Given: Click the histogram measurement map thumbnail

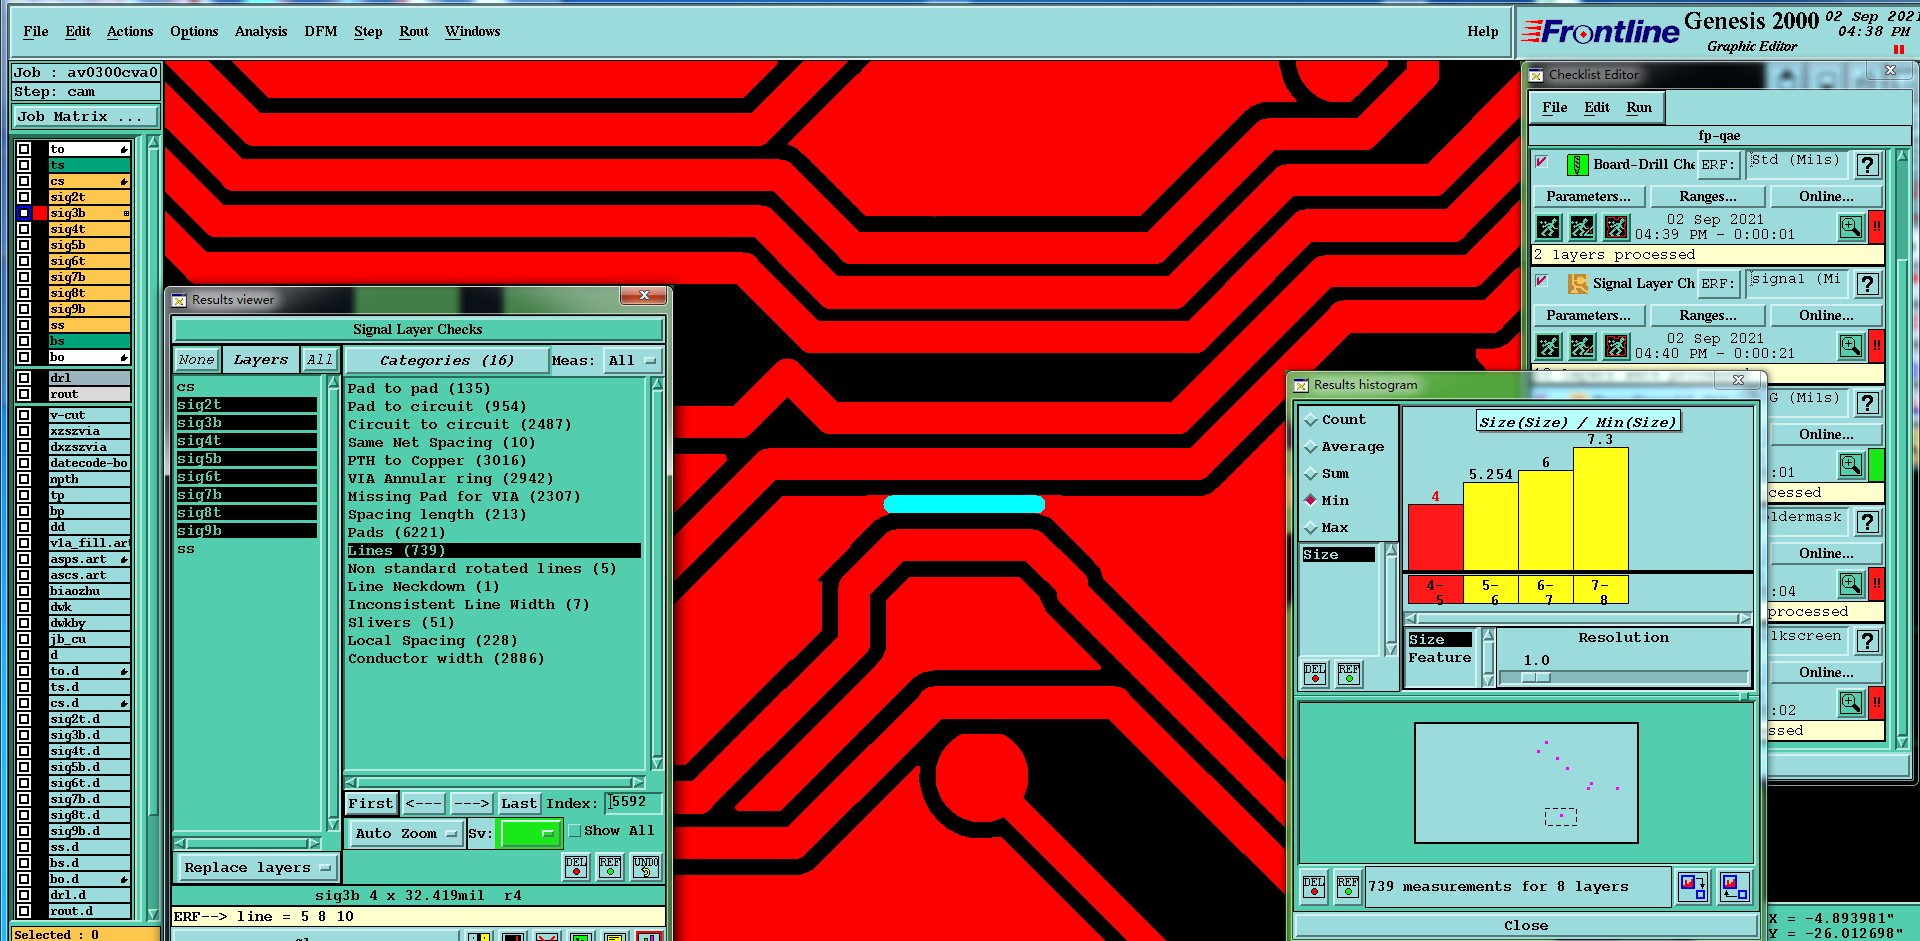Looking at the screenshot, I should coord(1526,783).
